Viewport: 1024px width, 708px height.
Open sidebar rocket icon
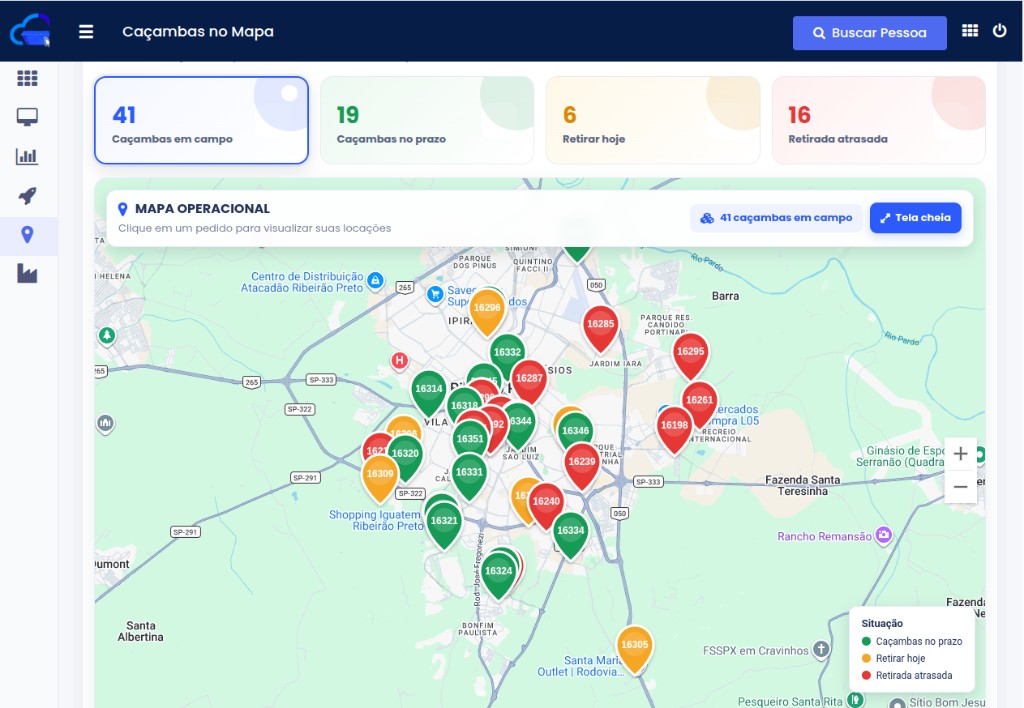click(27, 195)
